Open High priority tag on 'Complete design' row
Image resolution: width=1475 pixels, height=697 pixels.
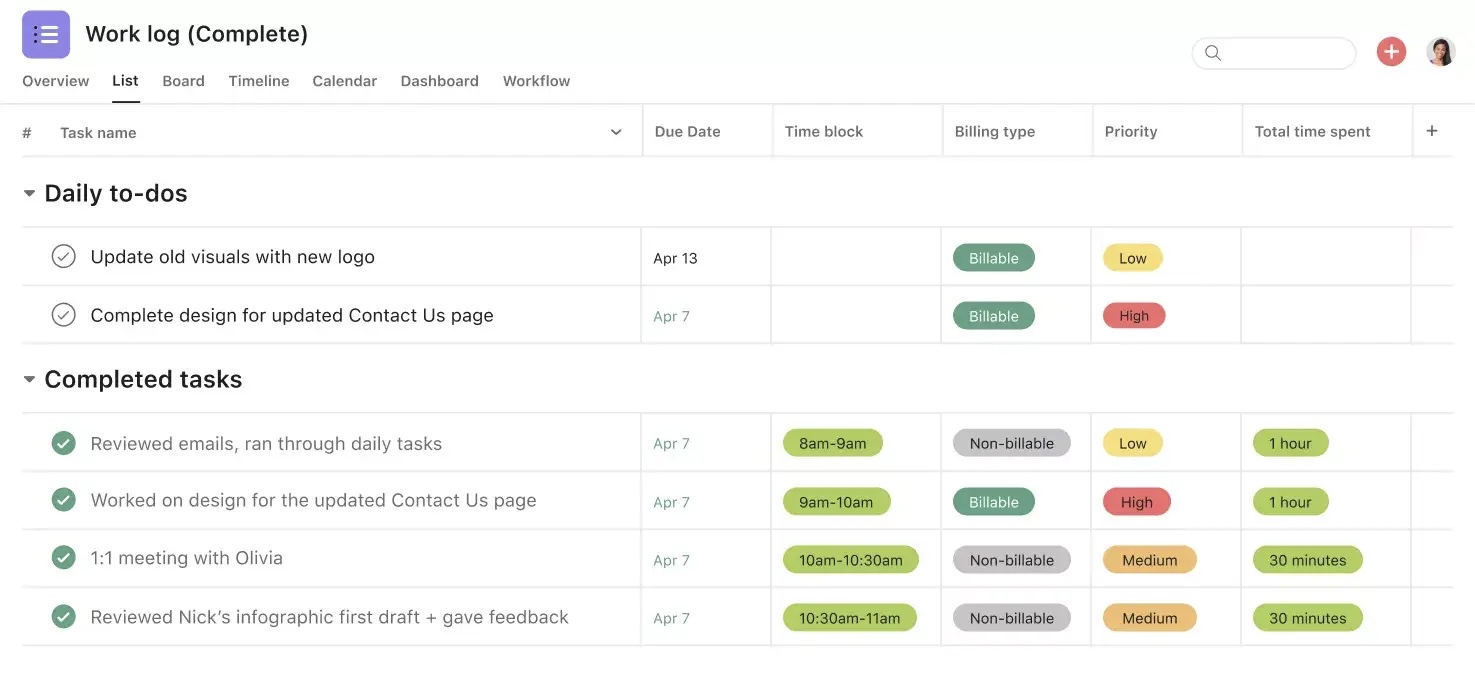[x=1134, y=316]
